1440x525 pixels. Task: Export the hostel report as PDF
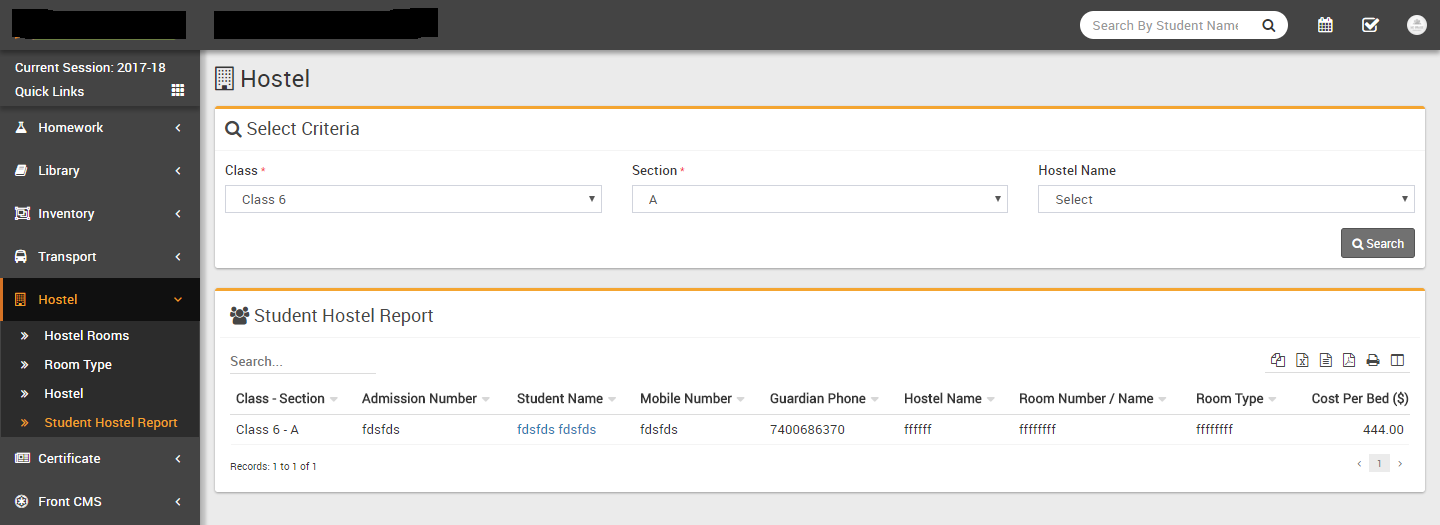(x=1349, y=361)
